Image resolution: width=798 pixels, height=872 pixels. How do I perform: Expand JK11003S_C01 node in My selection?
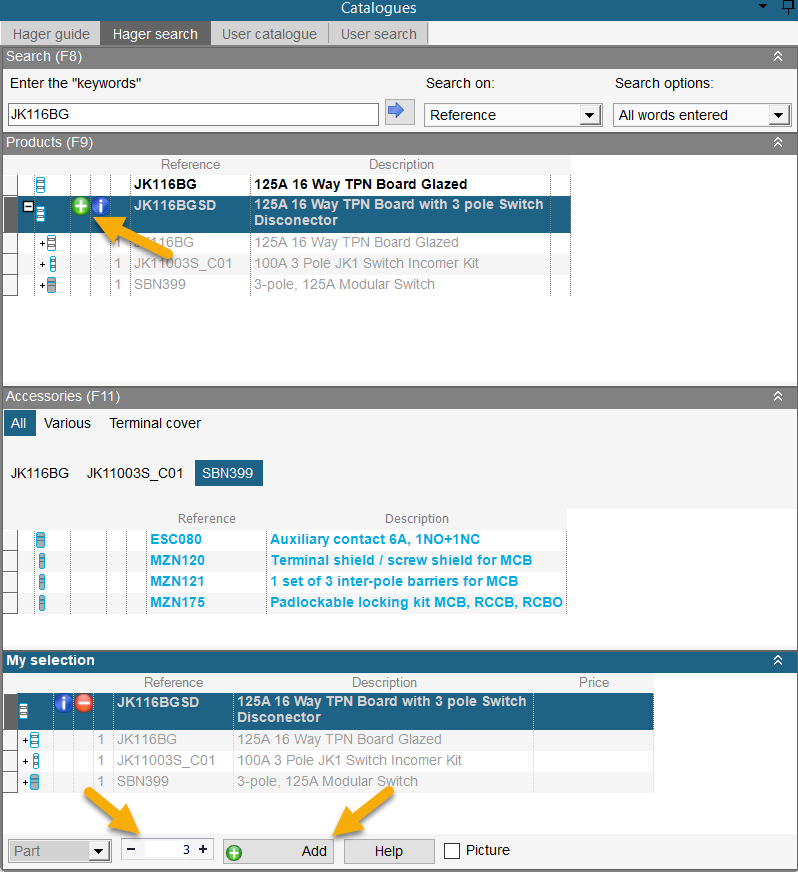(26, 761)
